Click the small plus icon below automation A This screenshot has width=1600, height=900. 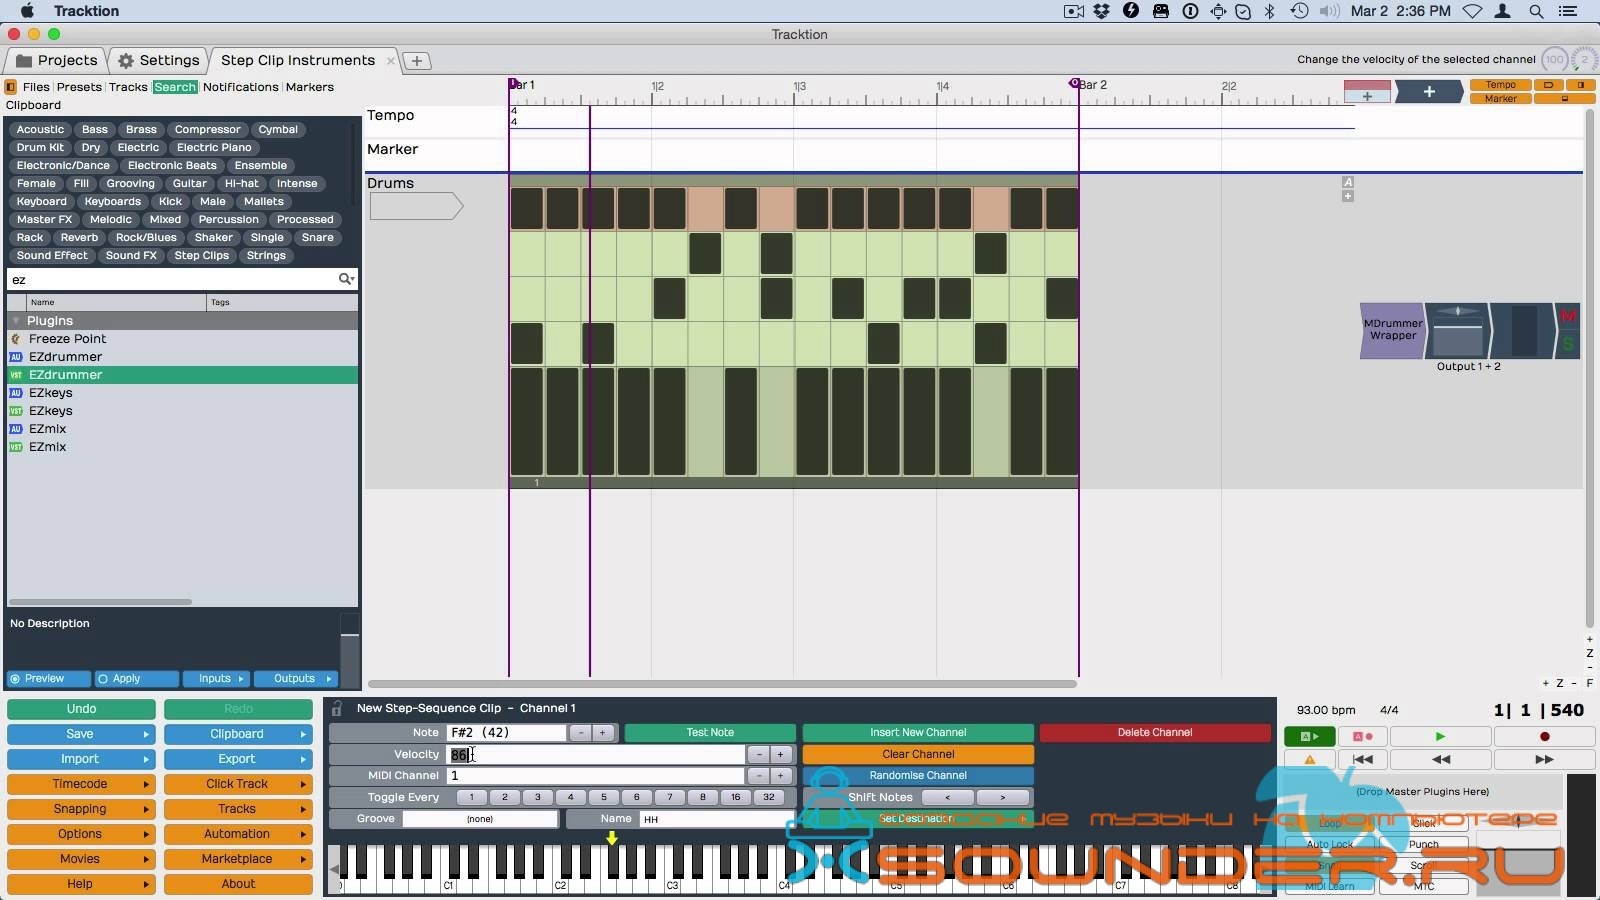pyautogui.click(x=1348, y=196)
